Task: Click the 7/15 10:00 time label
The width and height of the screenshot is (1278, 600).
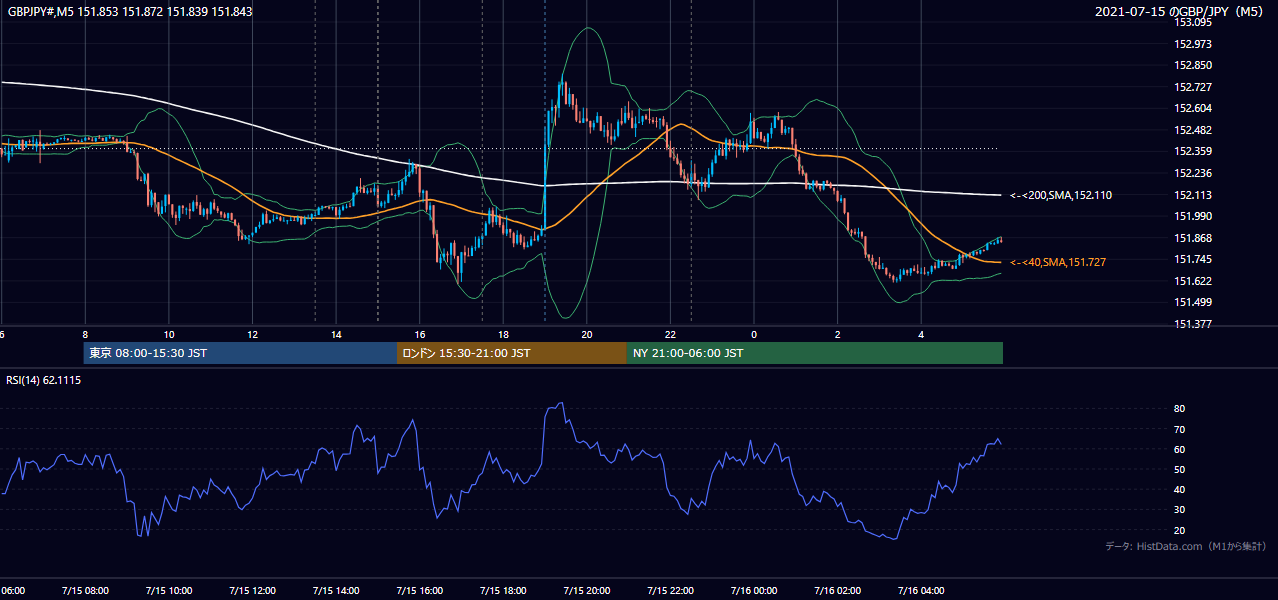Action: tap(168, 590)
